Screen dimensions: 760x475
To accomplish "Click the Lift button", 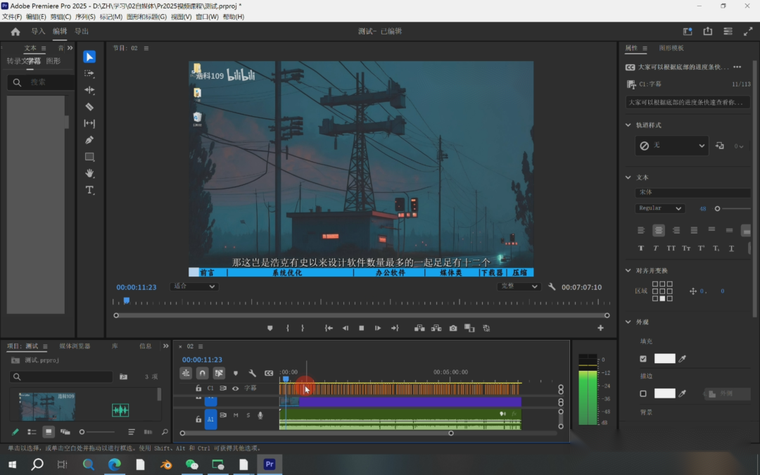I will click(420, 328).
